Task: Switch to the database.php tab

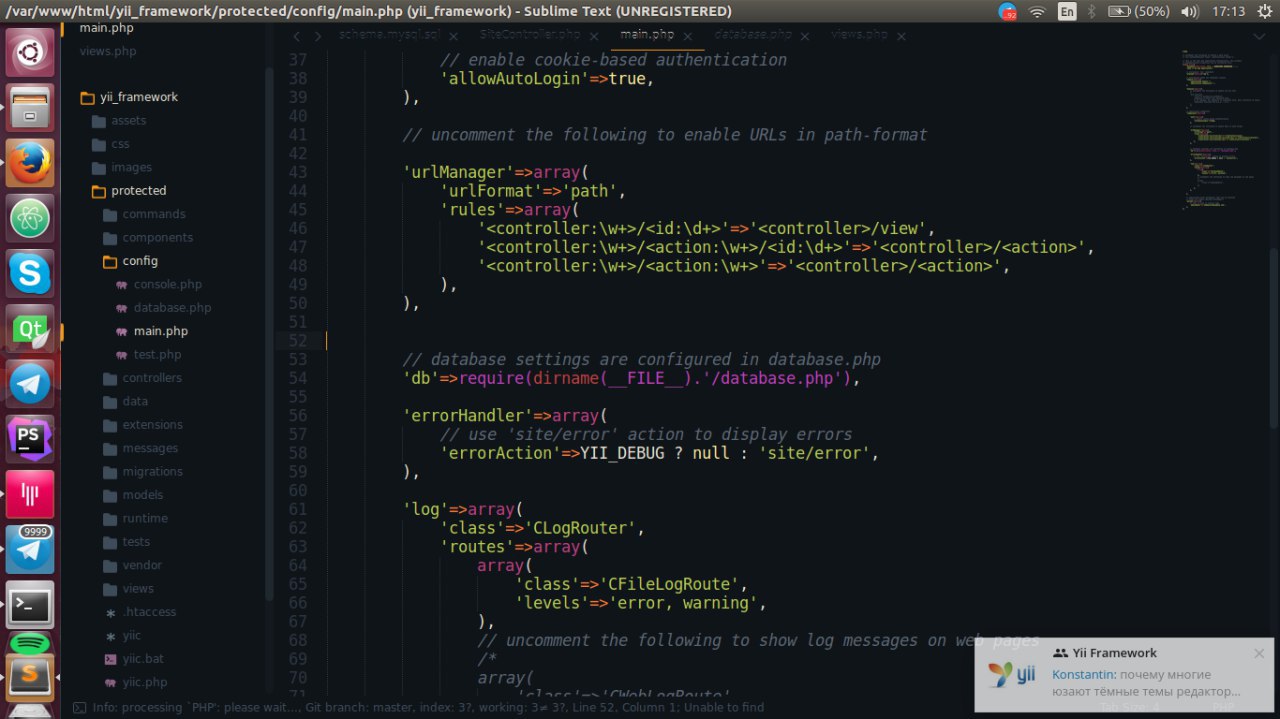Action: tap(752, 35)
